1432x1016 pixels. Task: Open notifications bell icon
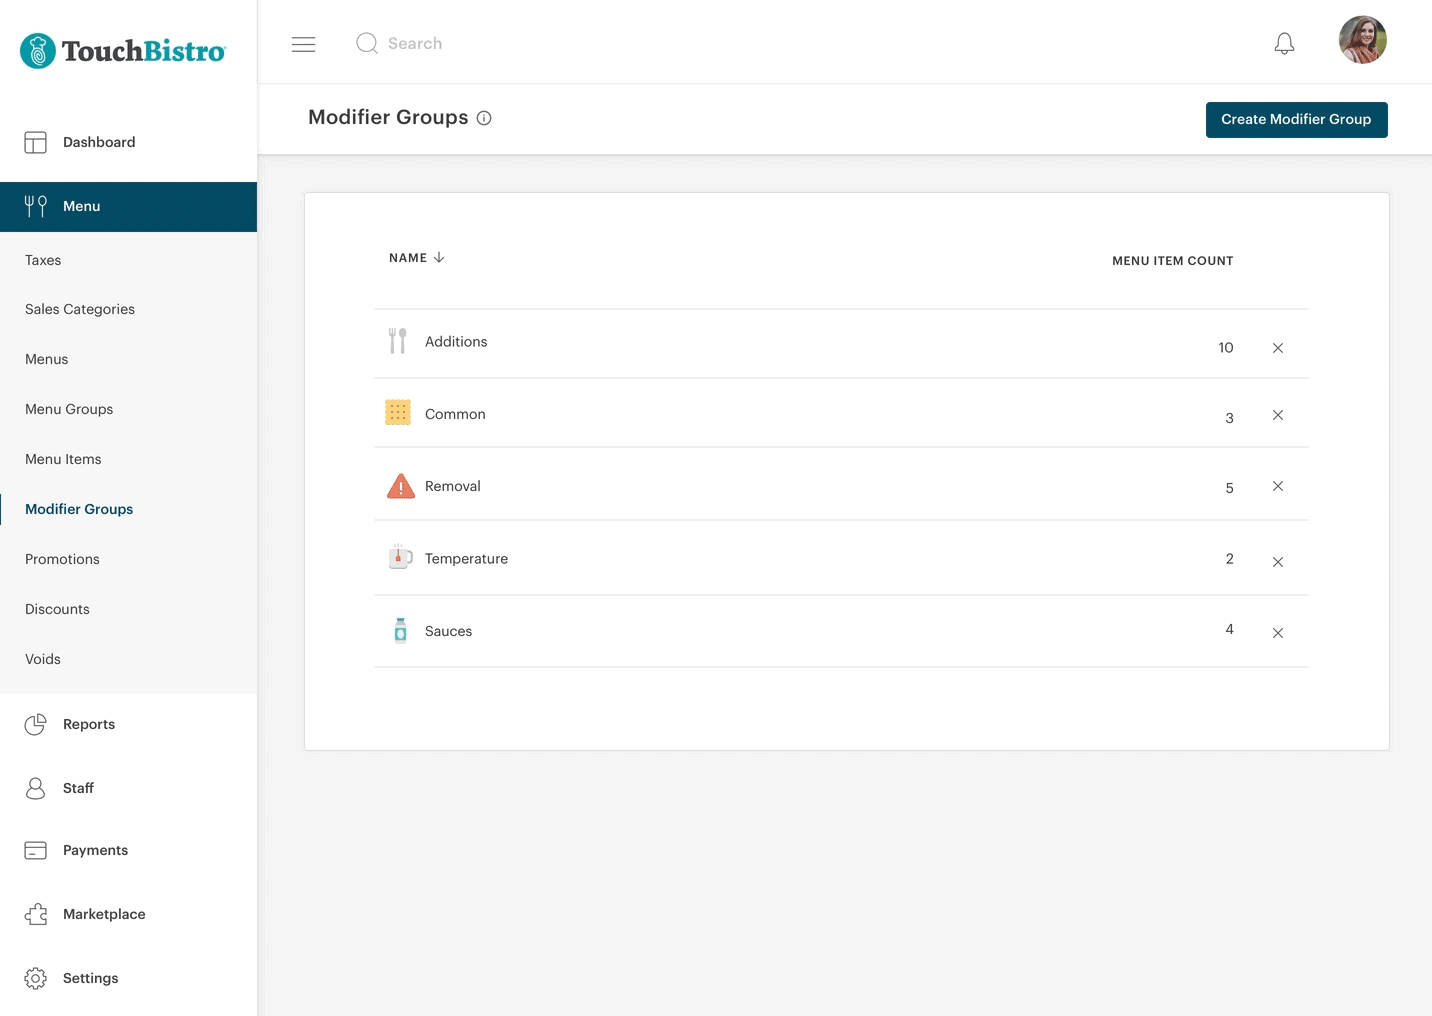tap(1284, 44)
